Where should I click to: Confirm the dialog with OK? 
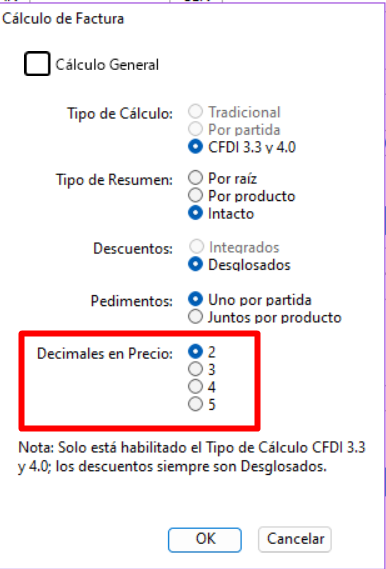pos(205,539)
